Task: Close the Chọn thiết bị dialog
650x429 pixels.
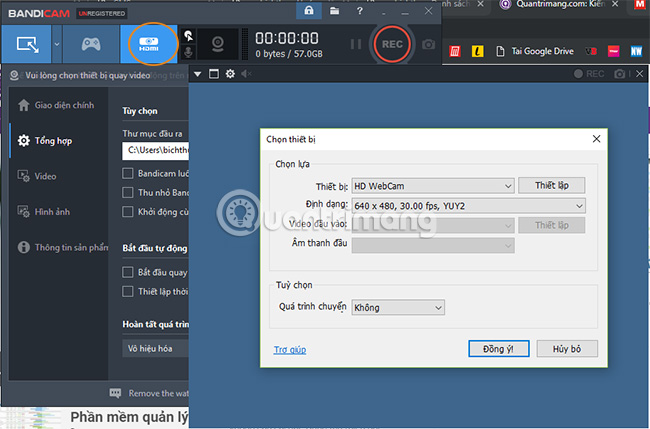Action: 596,139
